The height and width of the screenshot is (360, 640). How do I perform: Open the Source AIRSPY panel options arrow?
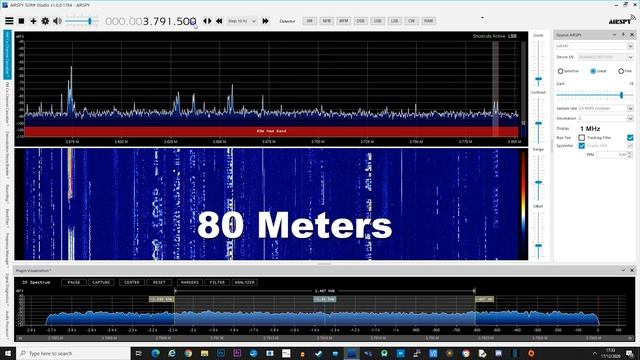[x=614, y=35]
